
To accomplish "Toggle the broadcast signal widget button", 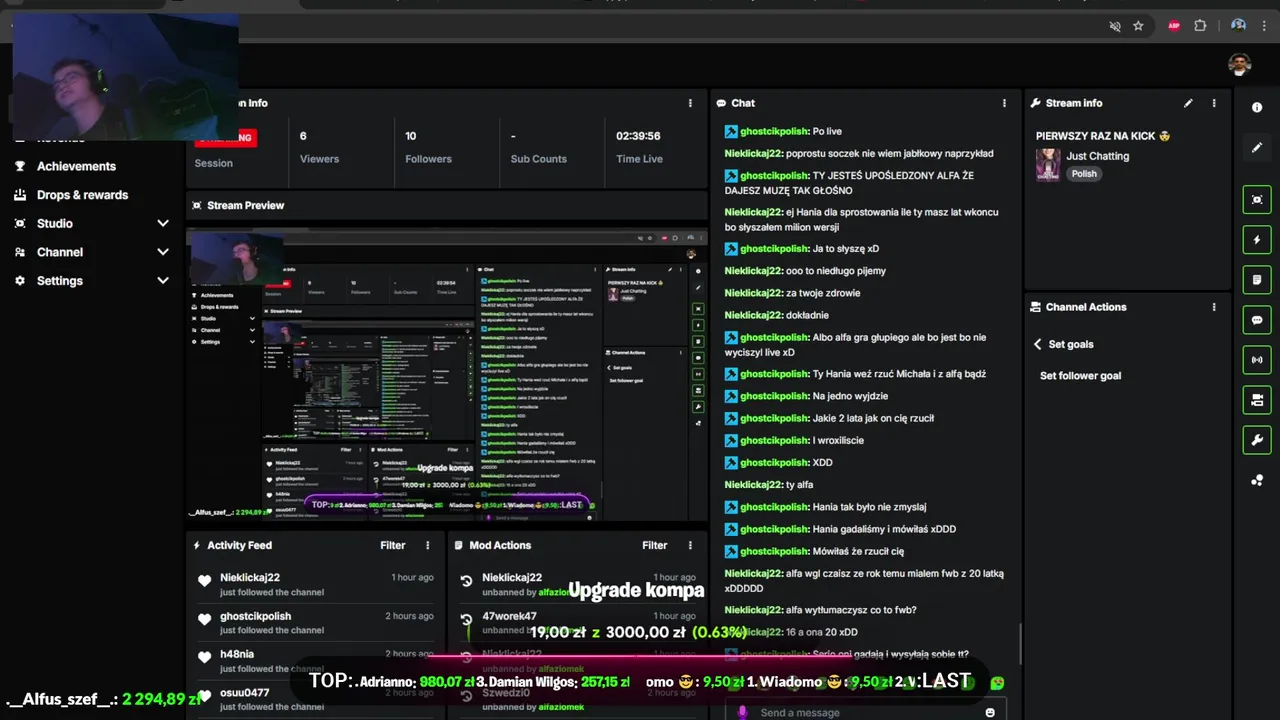I will [1257, 360].
